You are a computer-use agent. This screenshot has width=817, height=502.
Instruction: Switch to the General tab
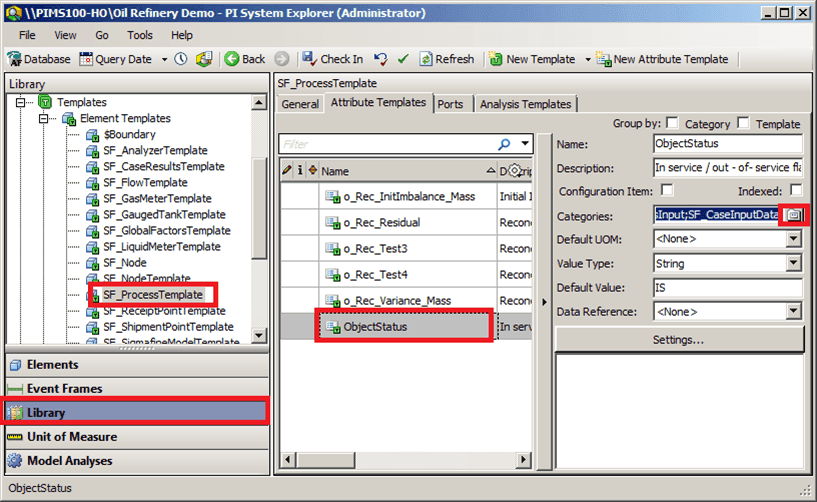pos(300,104)
